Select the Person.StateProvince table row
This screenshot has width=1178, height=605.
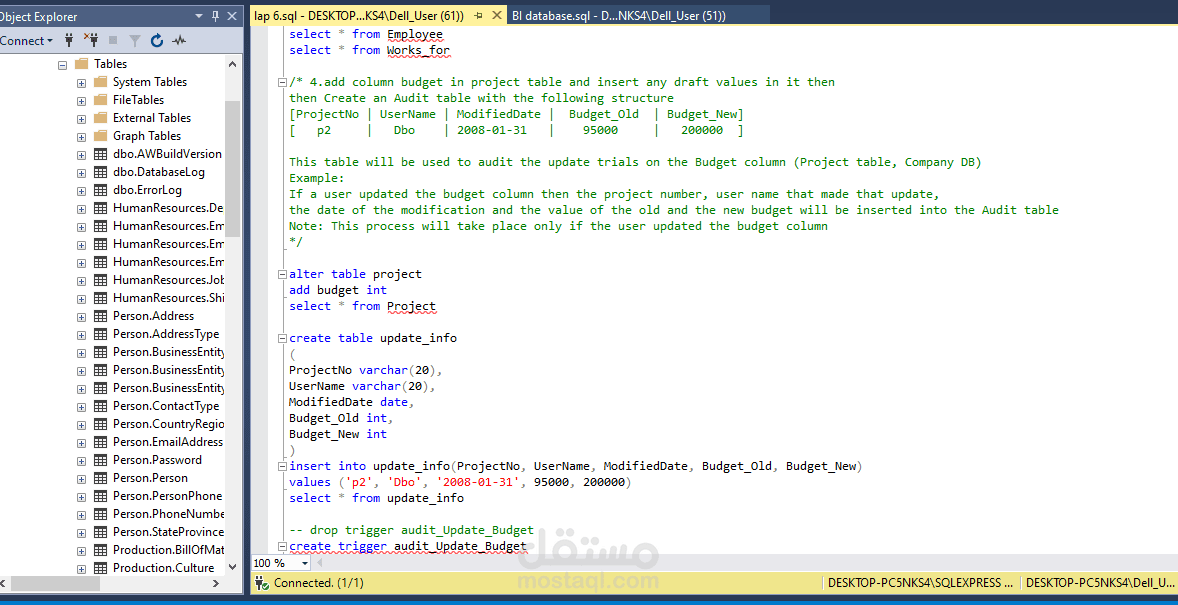(168, 532)
